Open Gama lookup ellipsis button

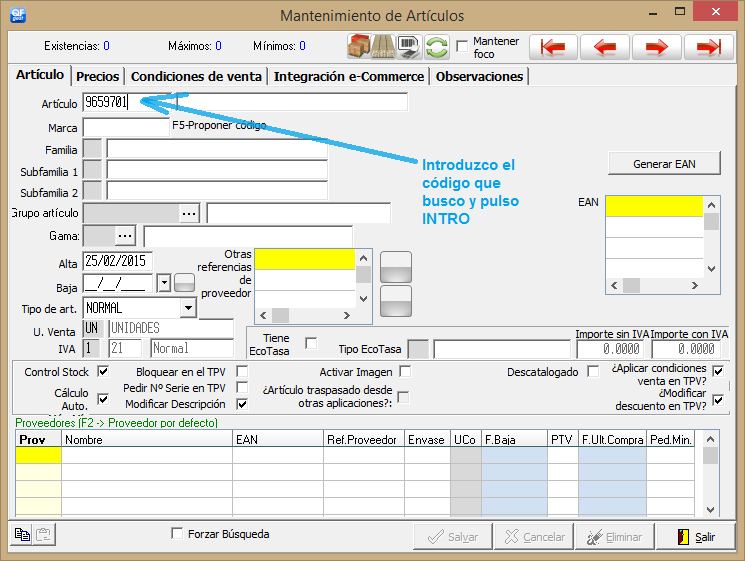(x=125, y=236)
